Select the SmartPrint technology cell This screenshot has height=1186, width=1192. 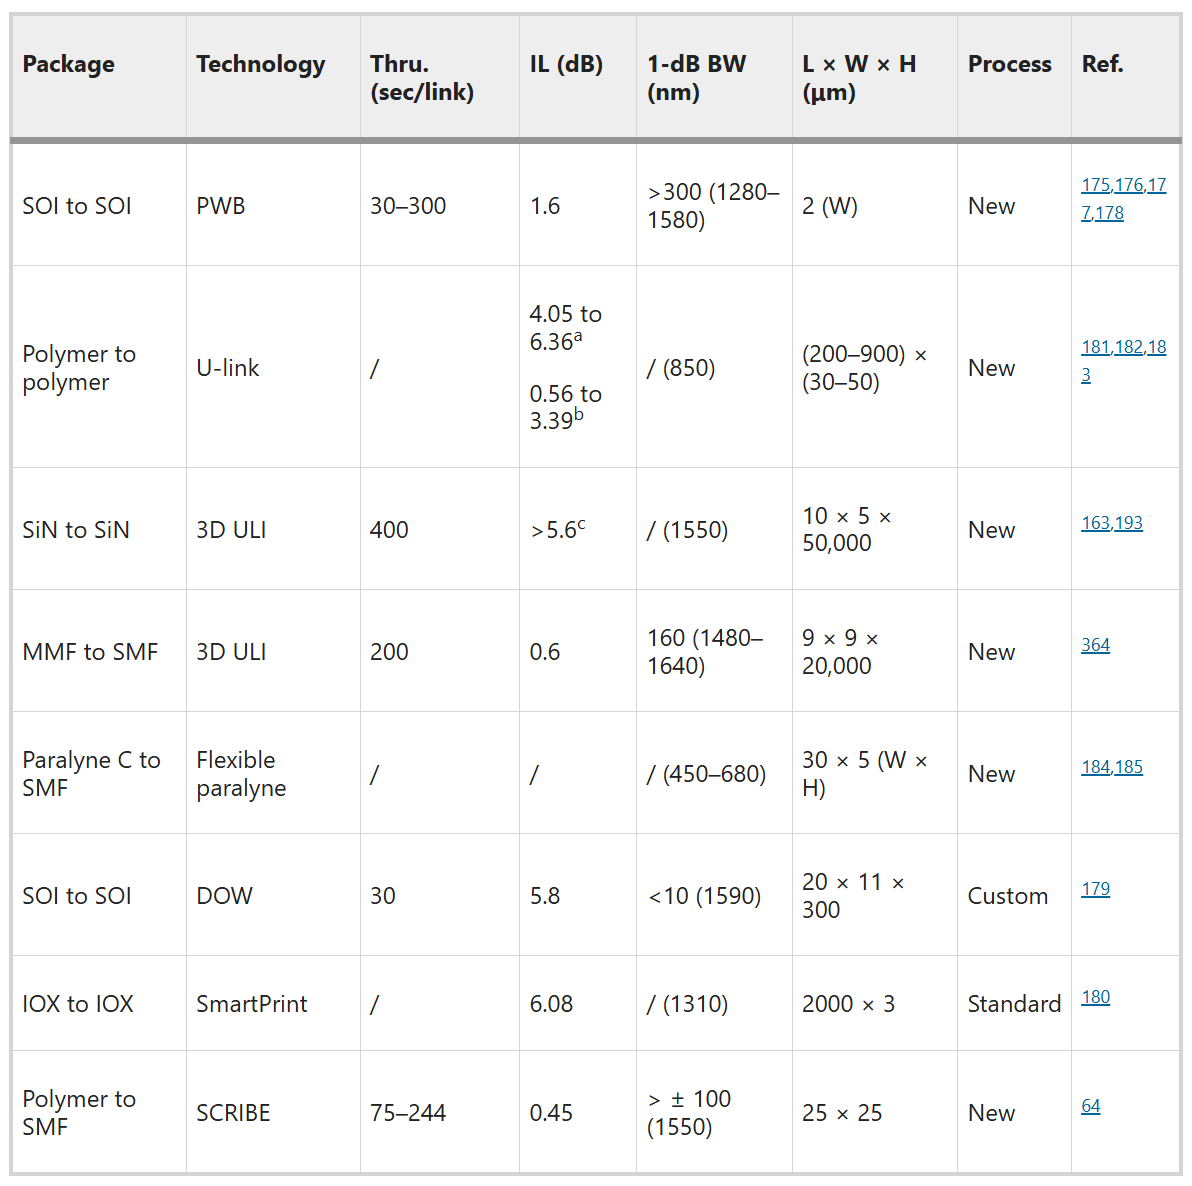click(251, 1004)
